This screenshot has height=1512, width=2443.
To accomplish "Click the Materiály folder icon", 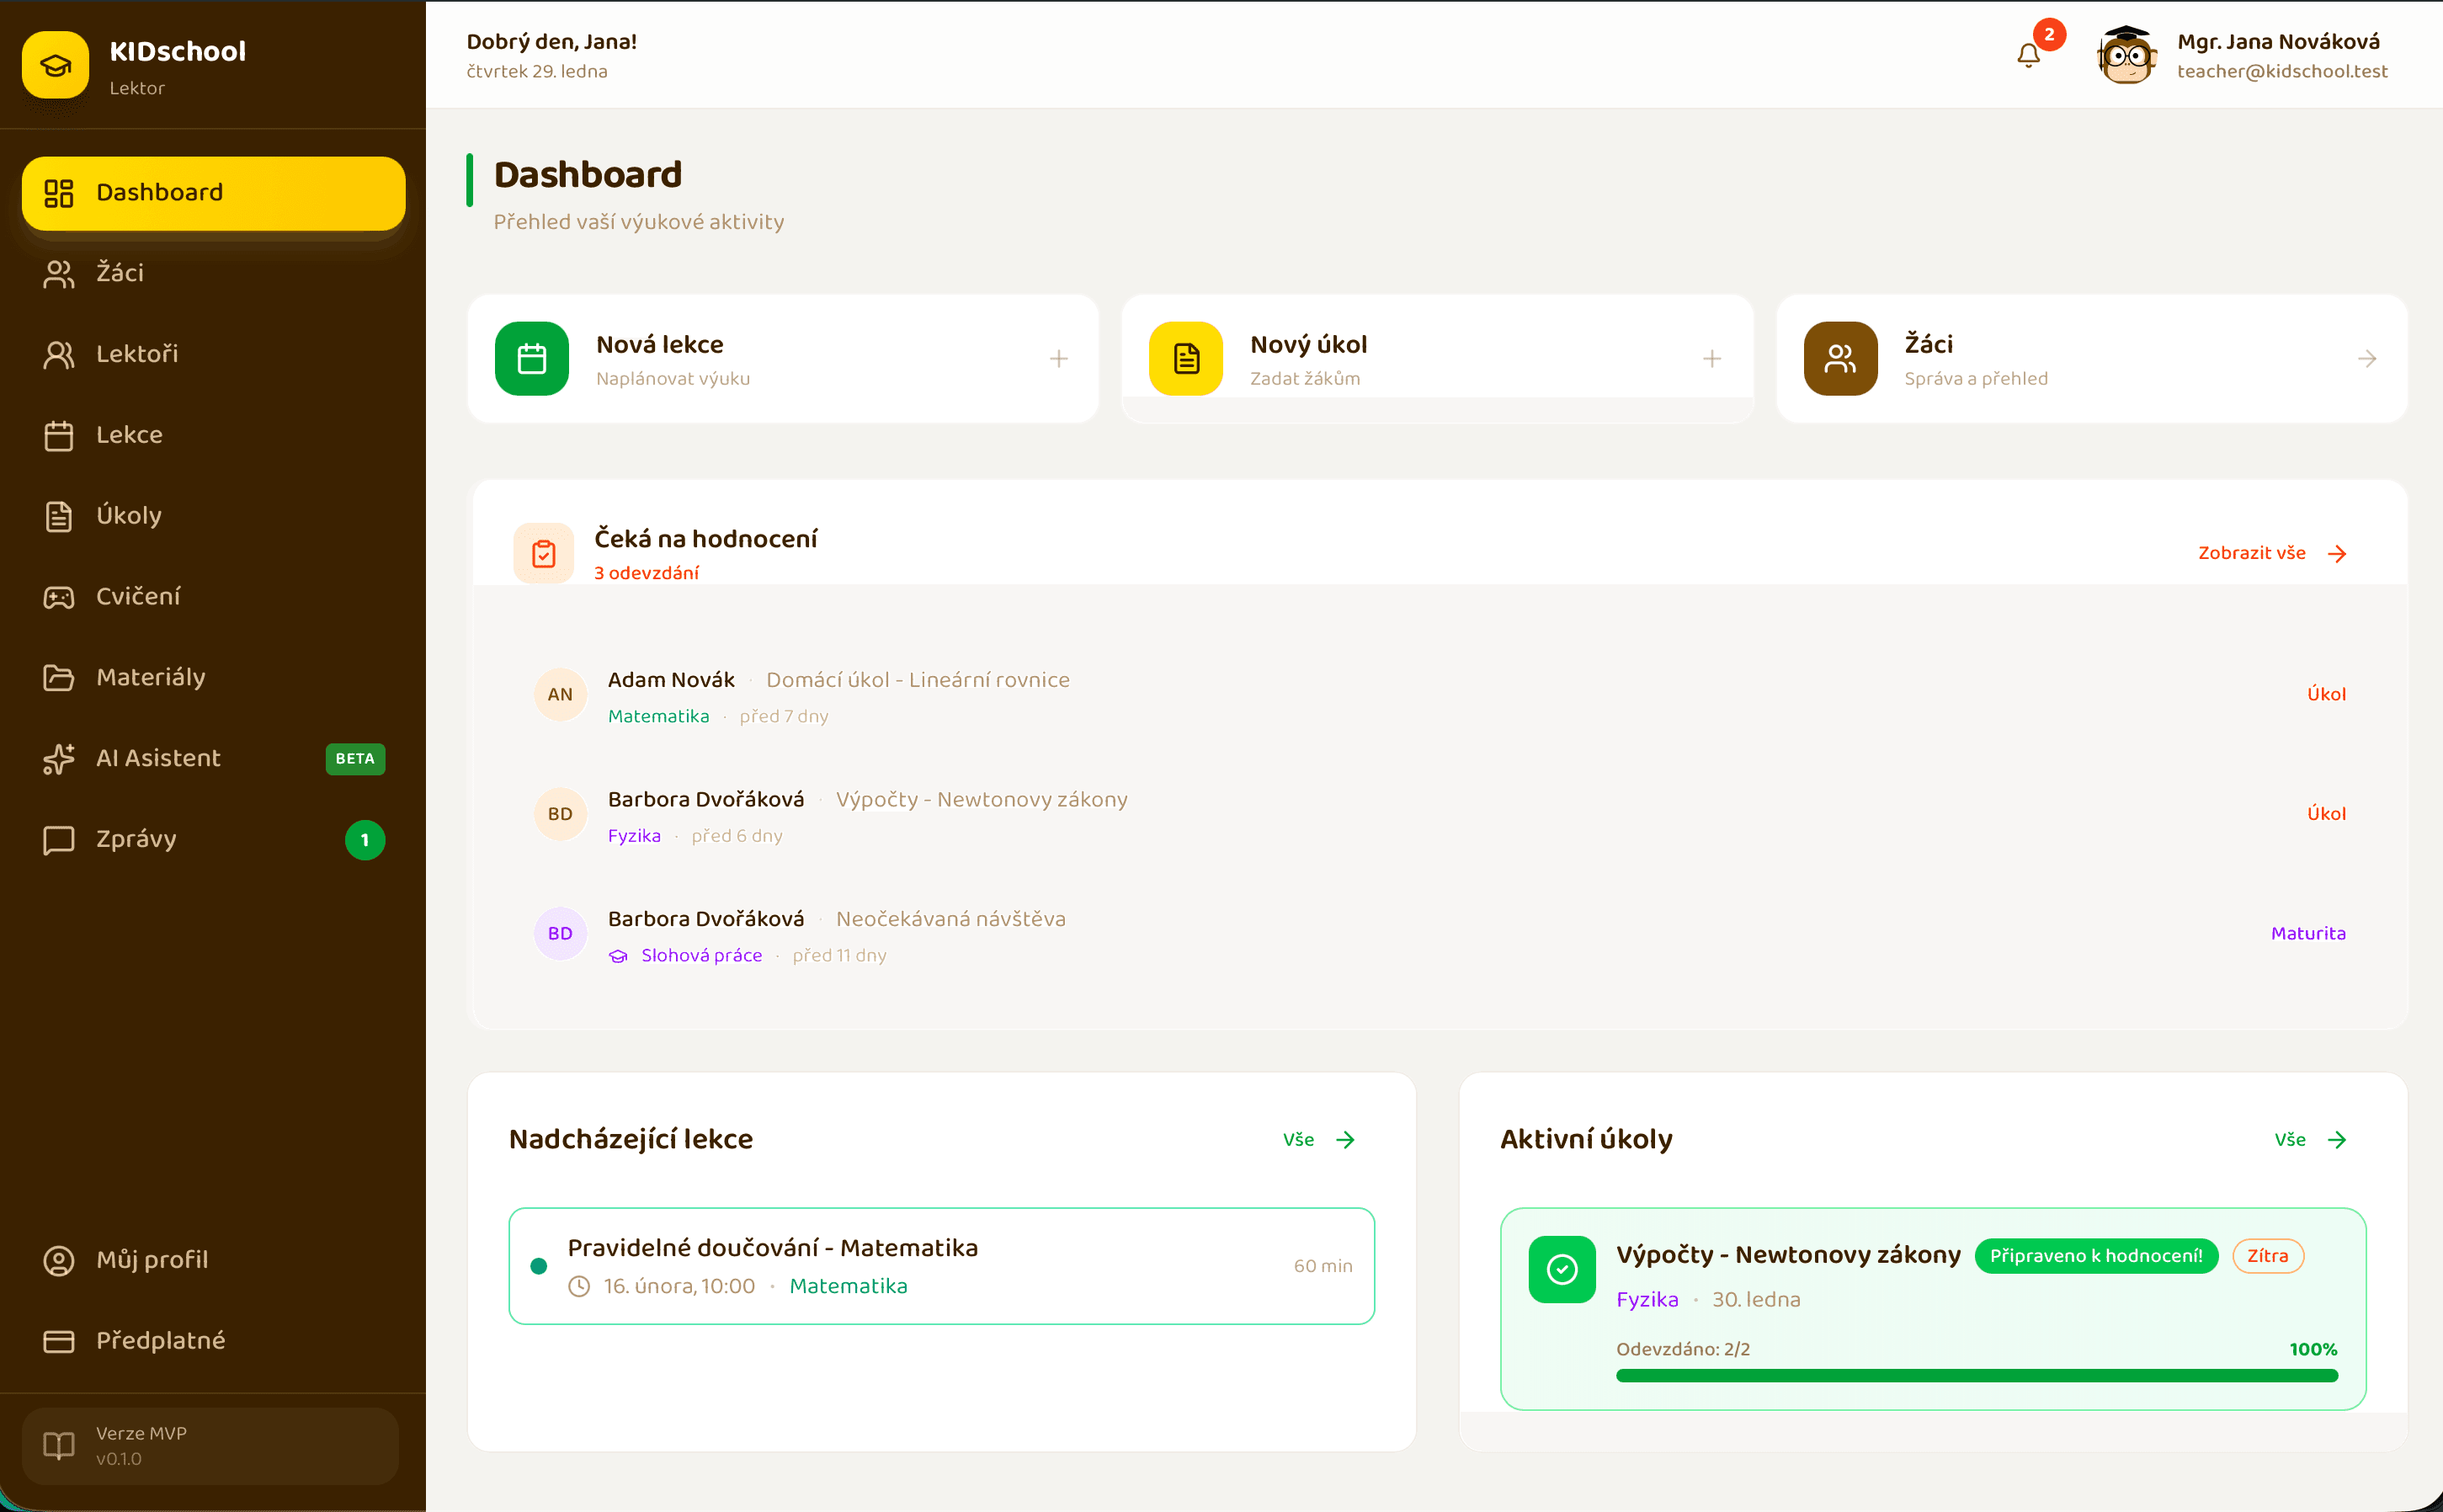I will tap(58, 678).
